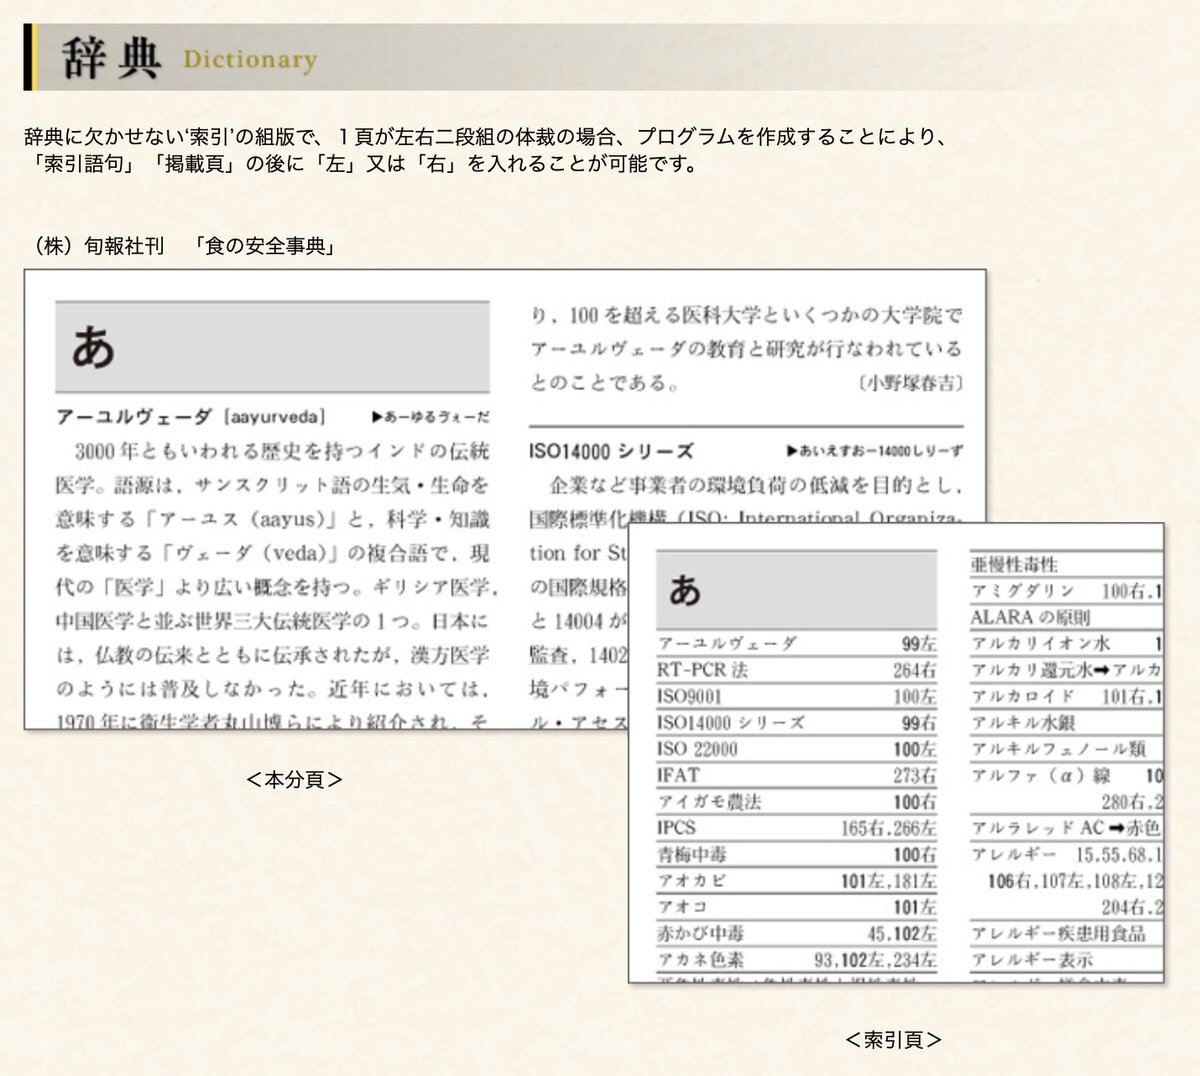
Task: Click the 「食の安全事典」 book title text
Action: coord(265,246)
